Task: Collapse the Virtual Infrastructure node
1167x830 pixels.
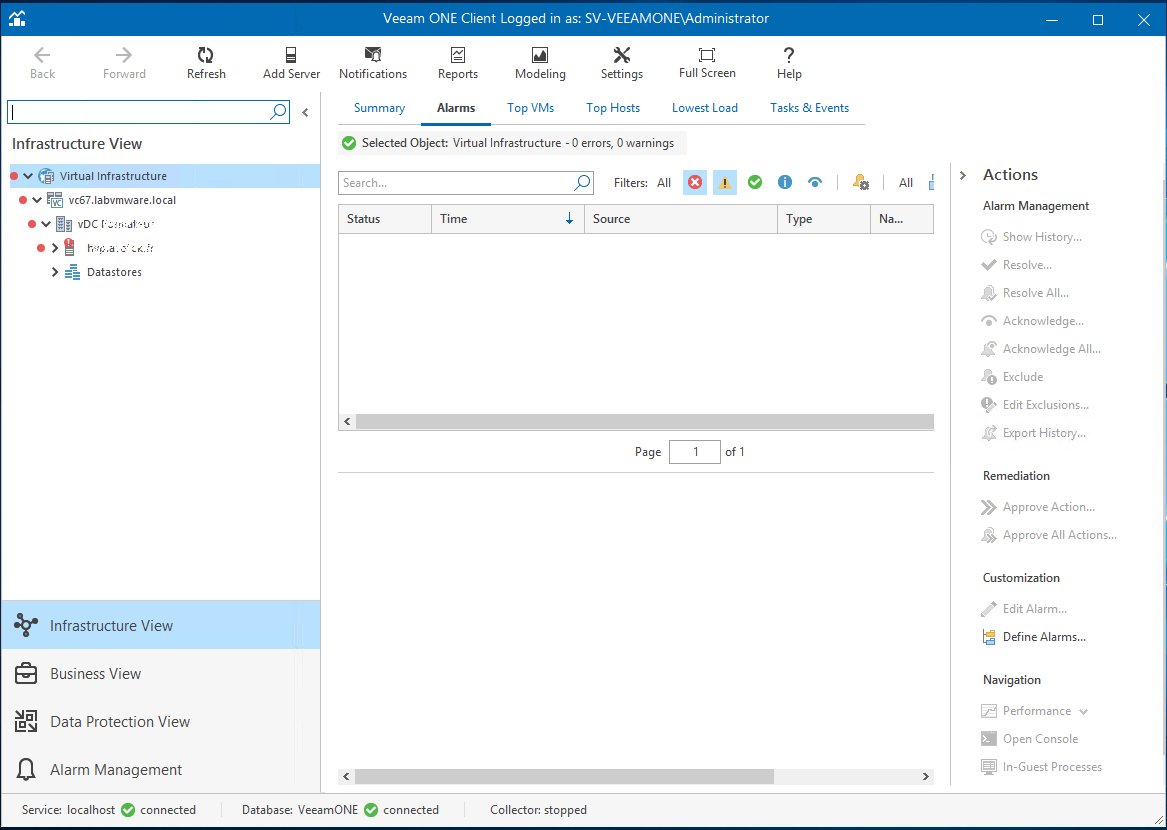Action: (x=28, y=176)
